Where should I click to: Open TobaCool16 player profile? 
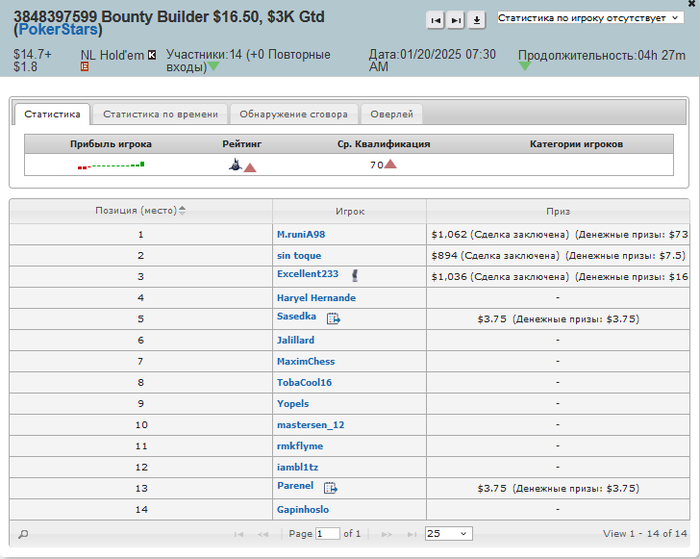pos(304,383)
